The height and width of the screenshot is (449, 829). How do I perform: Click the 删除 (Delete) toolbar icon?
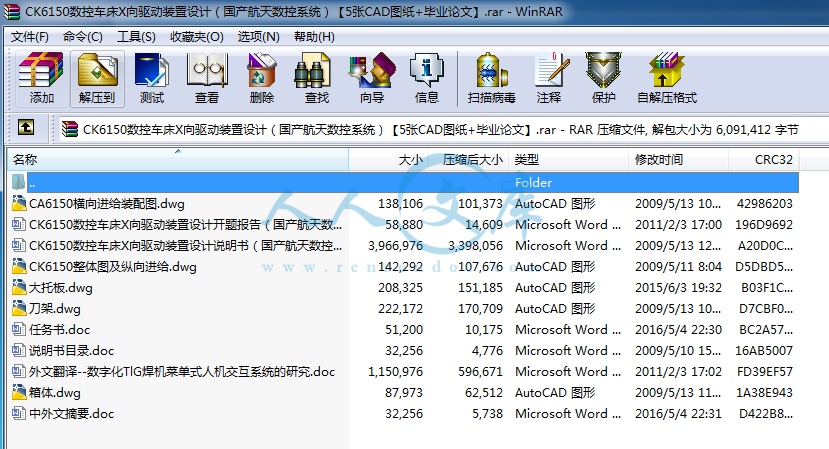coord(262,78)
